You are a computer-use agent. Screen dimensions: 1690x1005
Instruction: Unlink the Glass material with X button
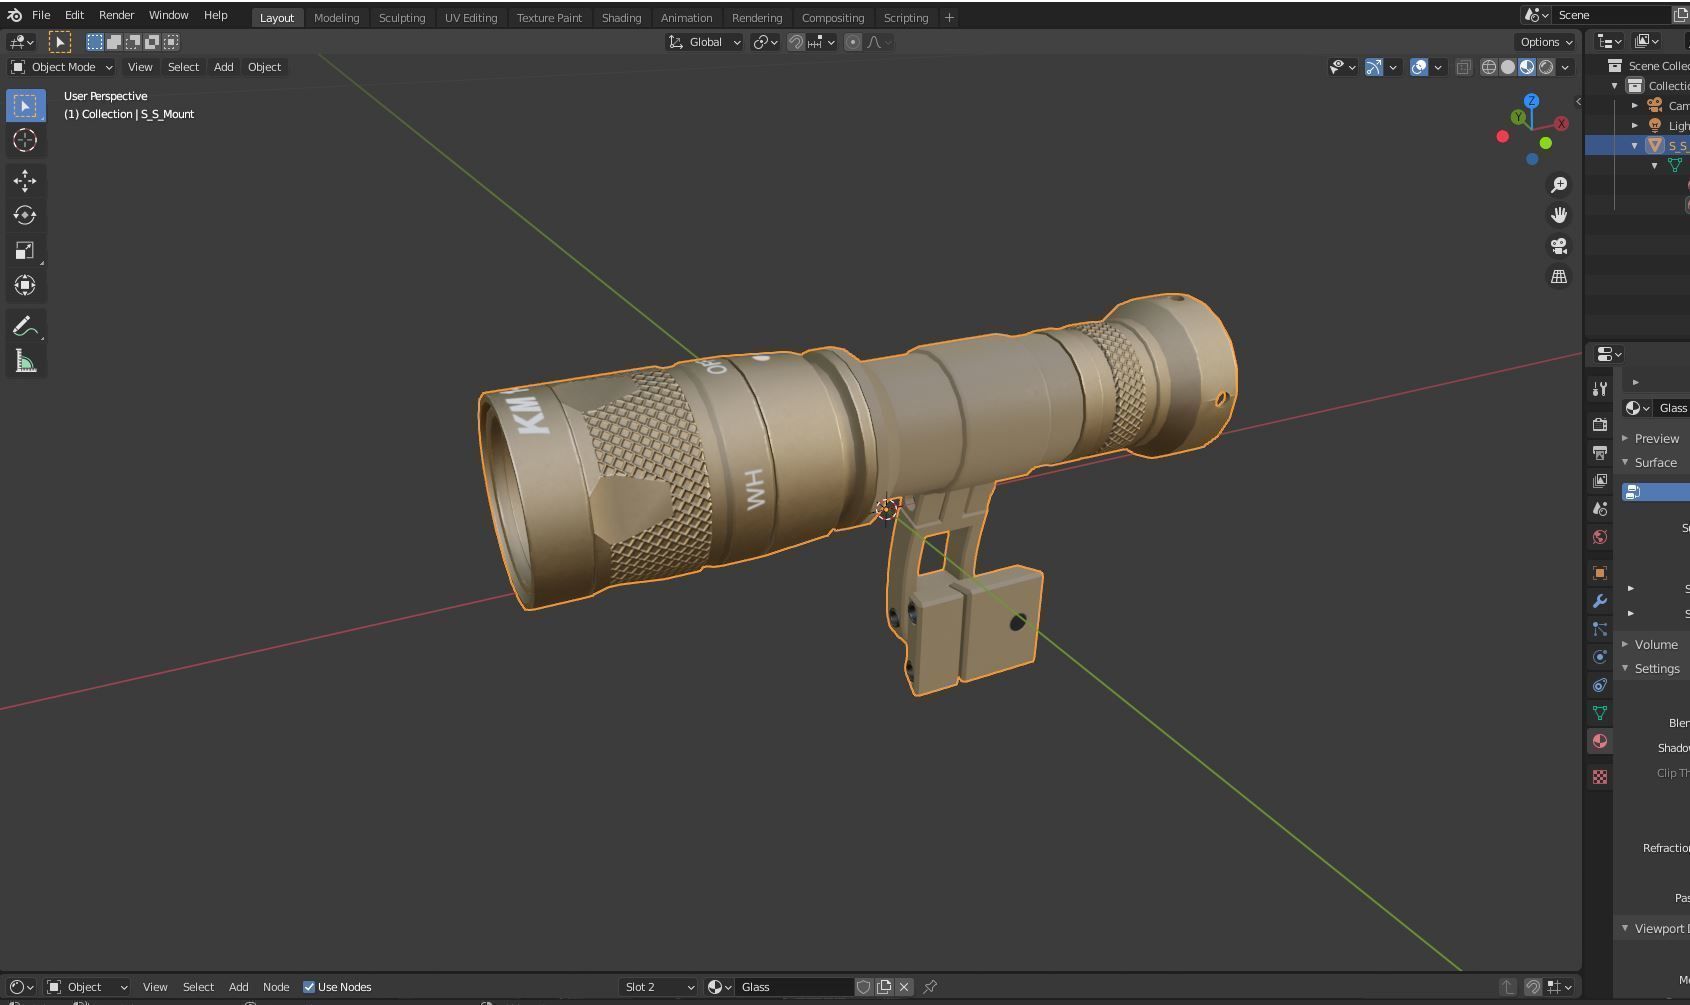(904, 987)
